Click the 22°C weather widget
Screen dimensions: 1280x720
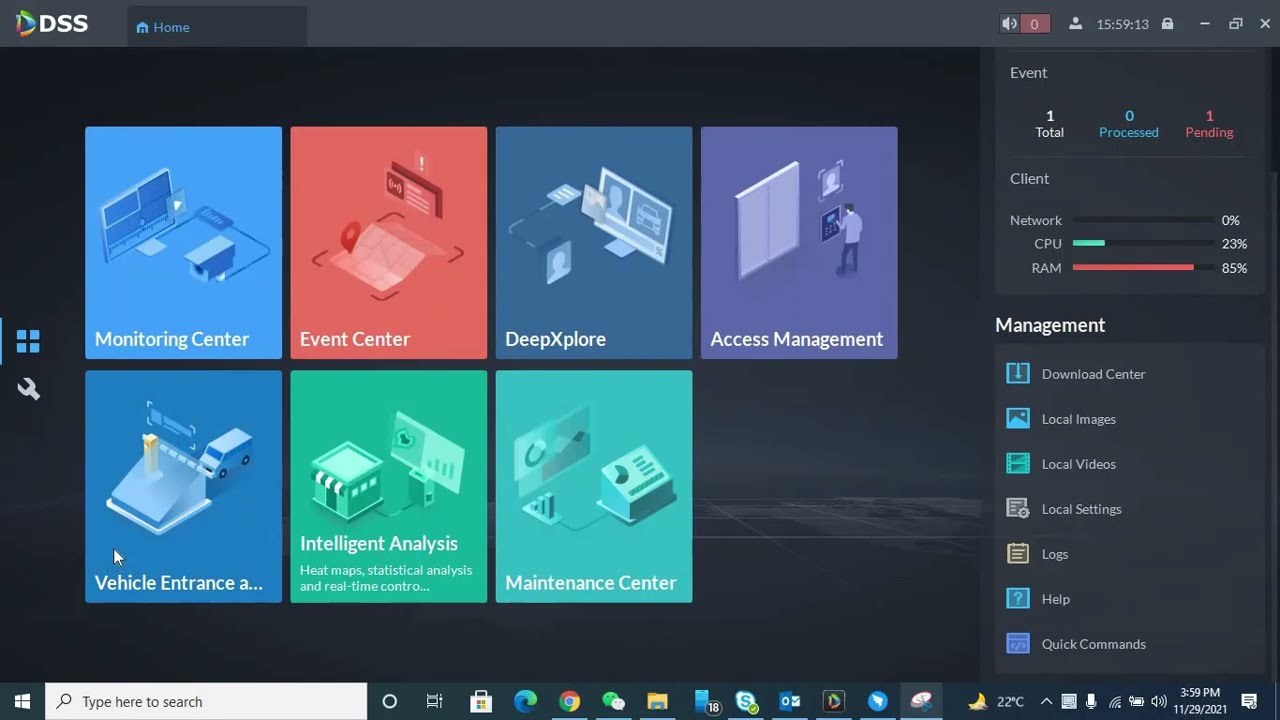point(996,701)
